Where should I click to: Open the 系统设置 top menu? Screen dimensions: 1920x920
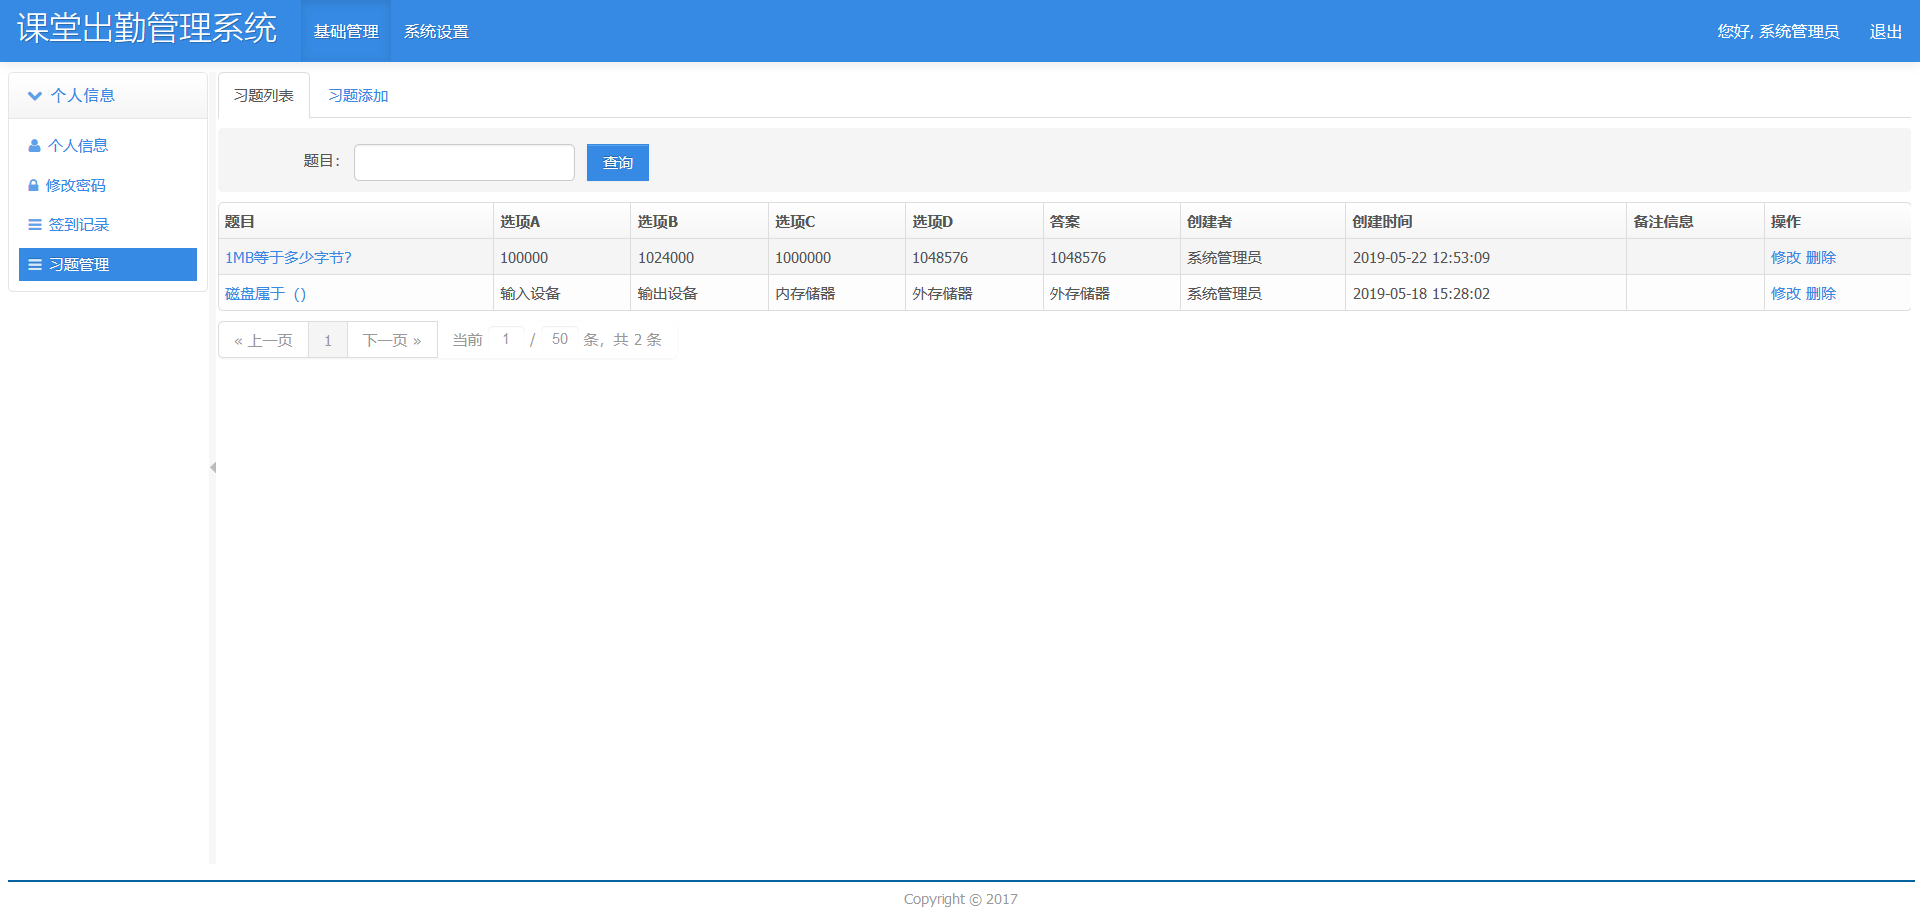pyautogui.click(x=436, y=32)
